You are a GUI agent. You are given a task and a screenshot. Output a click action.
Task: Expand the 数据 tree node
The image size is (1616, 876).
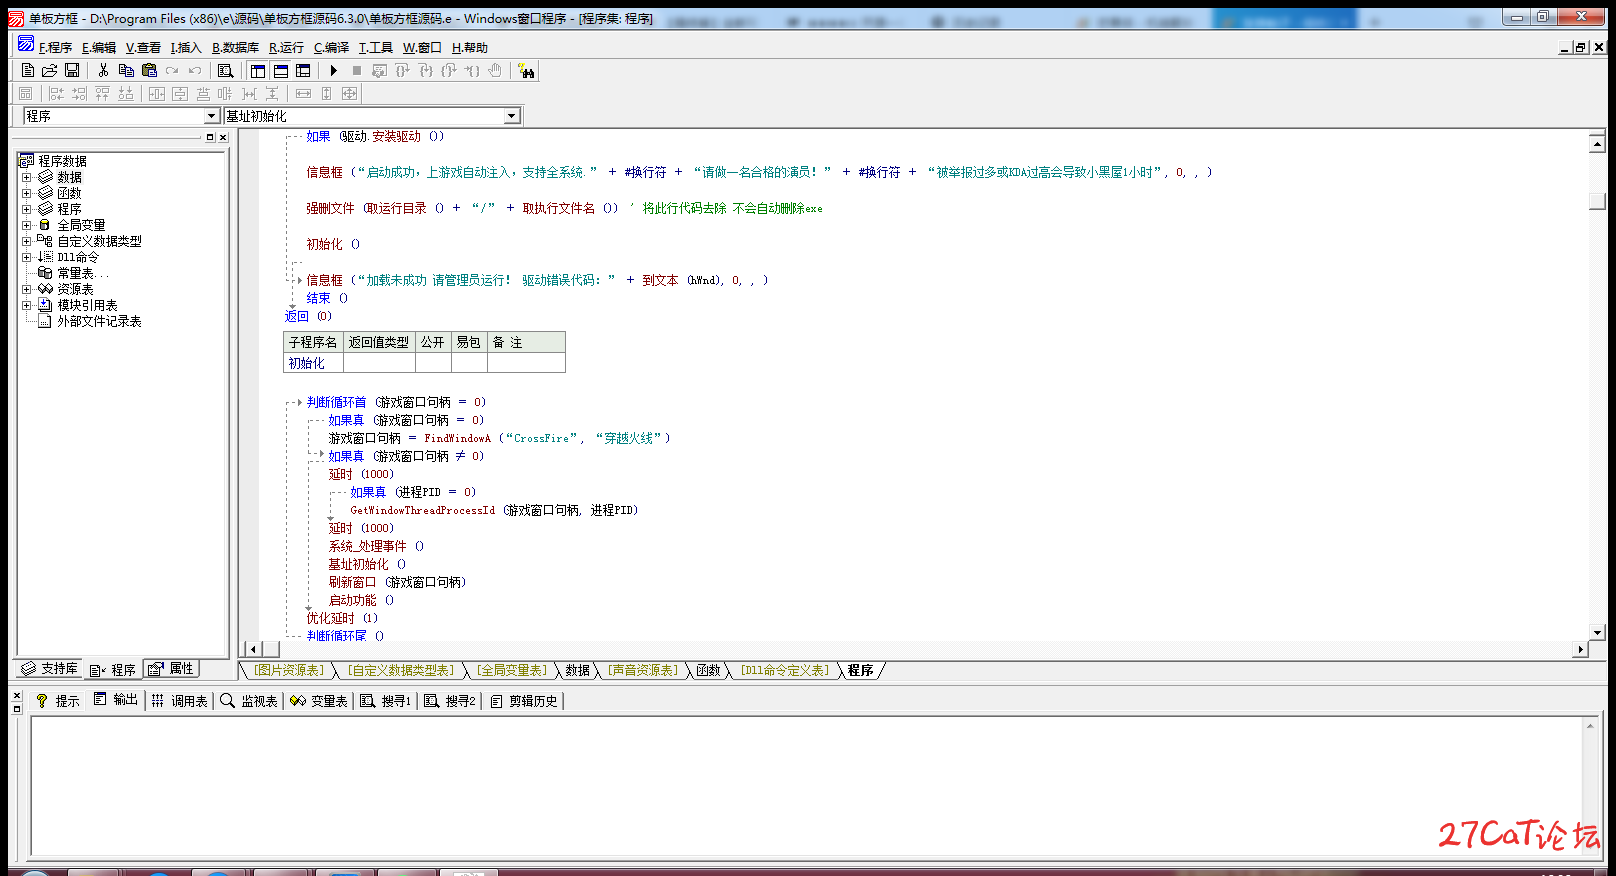coord(26,177)
